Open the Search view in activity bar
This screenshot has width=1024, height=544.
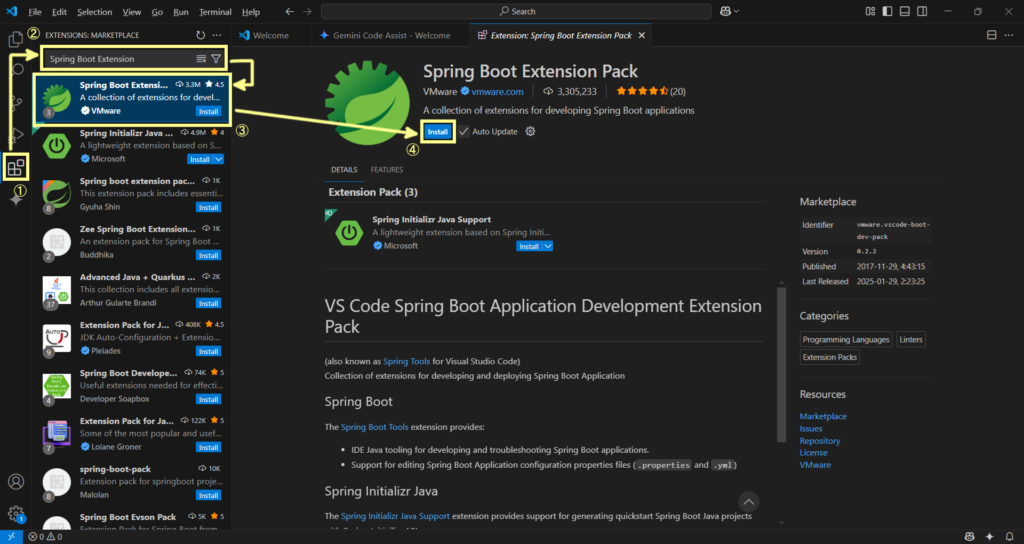[x=18, y=70]
